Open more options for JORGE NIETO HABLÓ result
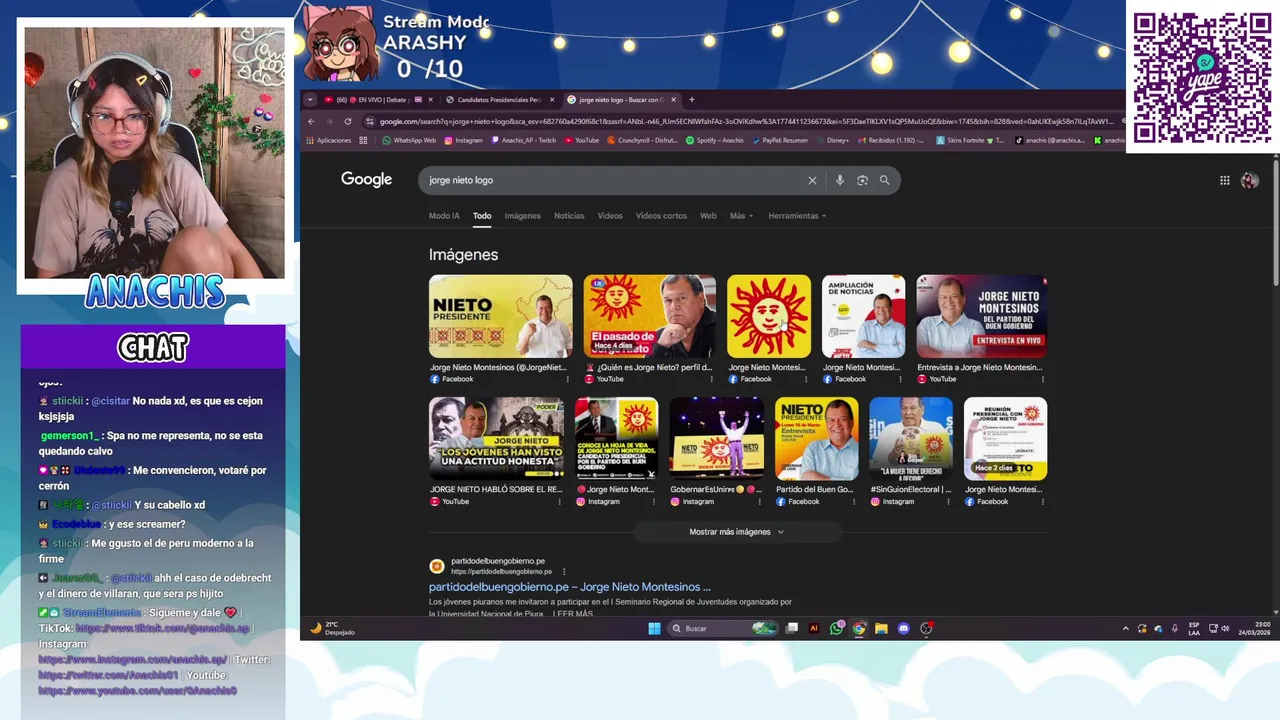Viewport: 1280px width, 720px height. (559, 501)
